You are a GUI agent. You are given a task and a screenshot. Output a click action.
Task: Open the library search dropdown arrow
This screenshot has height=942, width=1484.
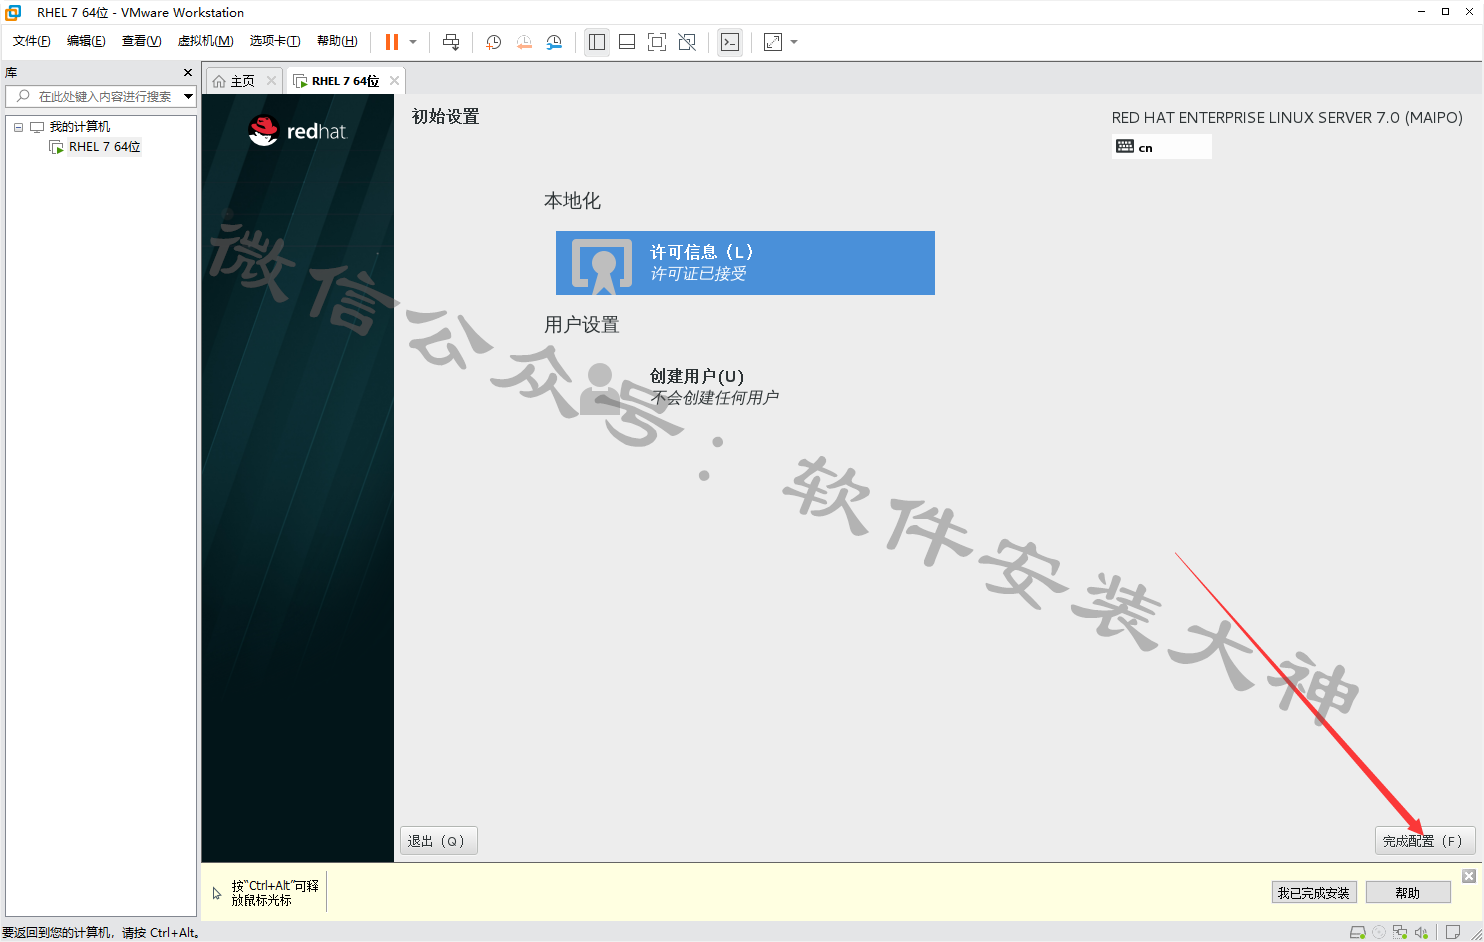189,96
